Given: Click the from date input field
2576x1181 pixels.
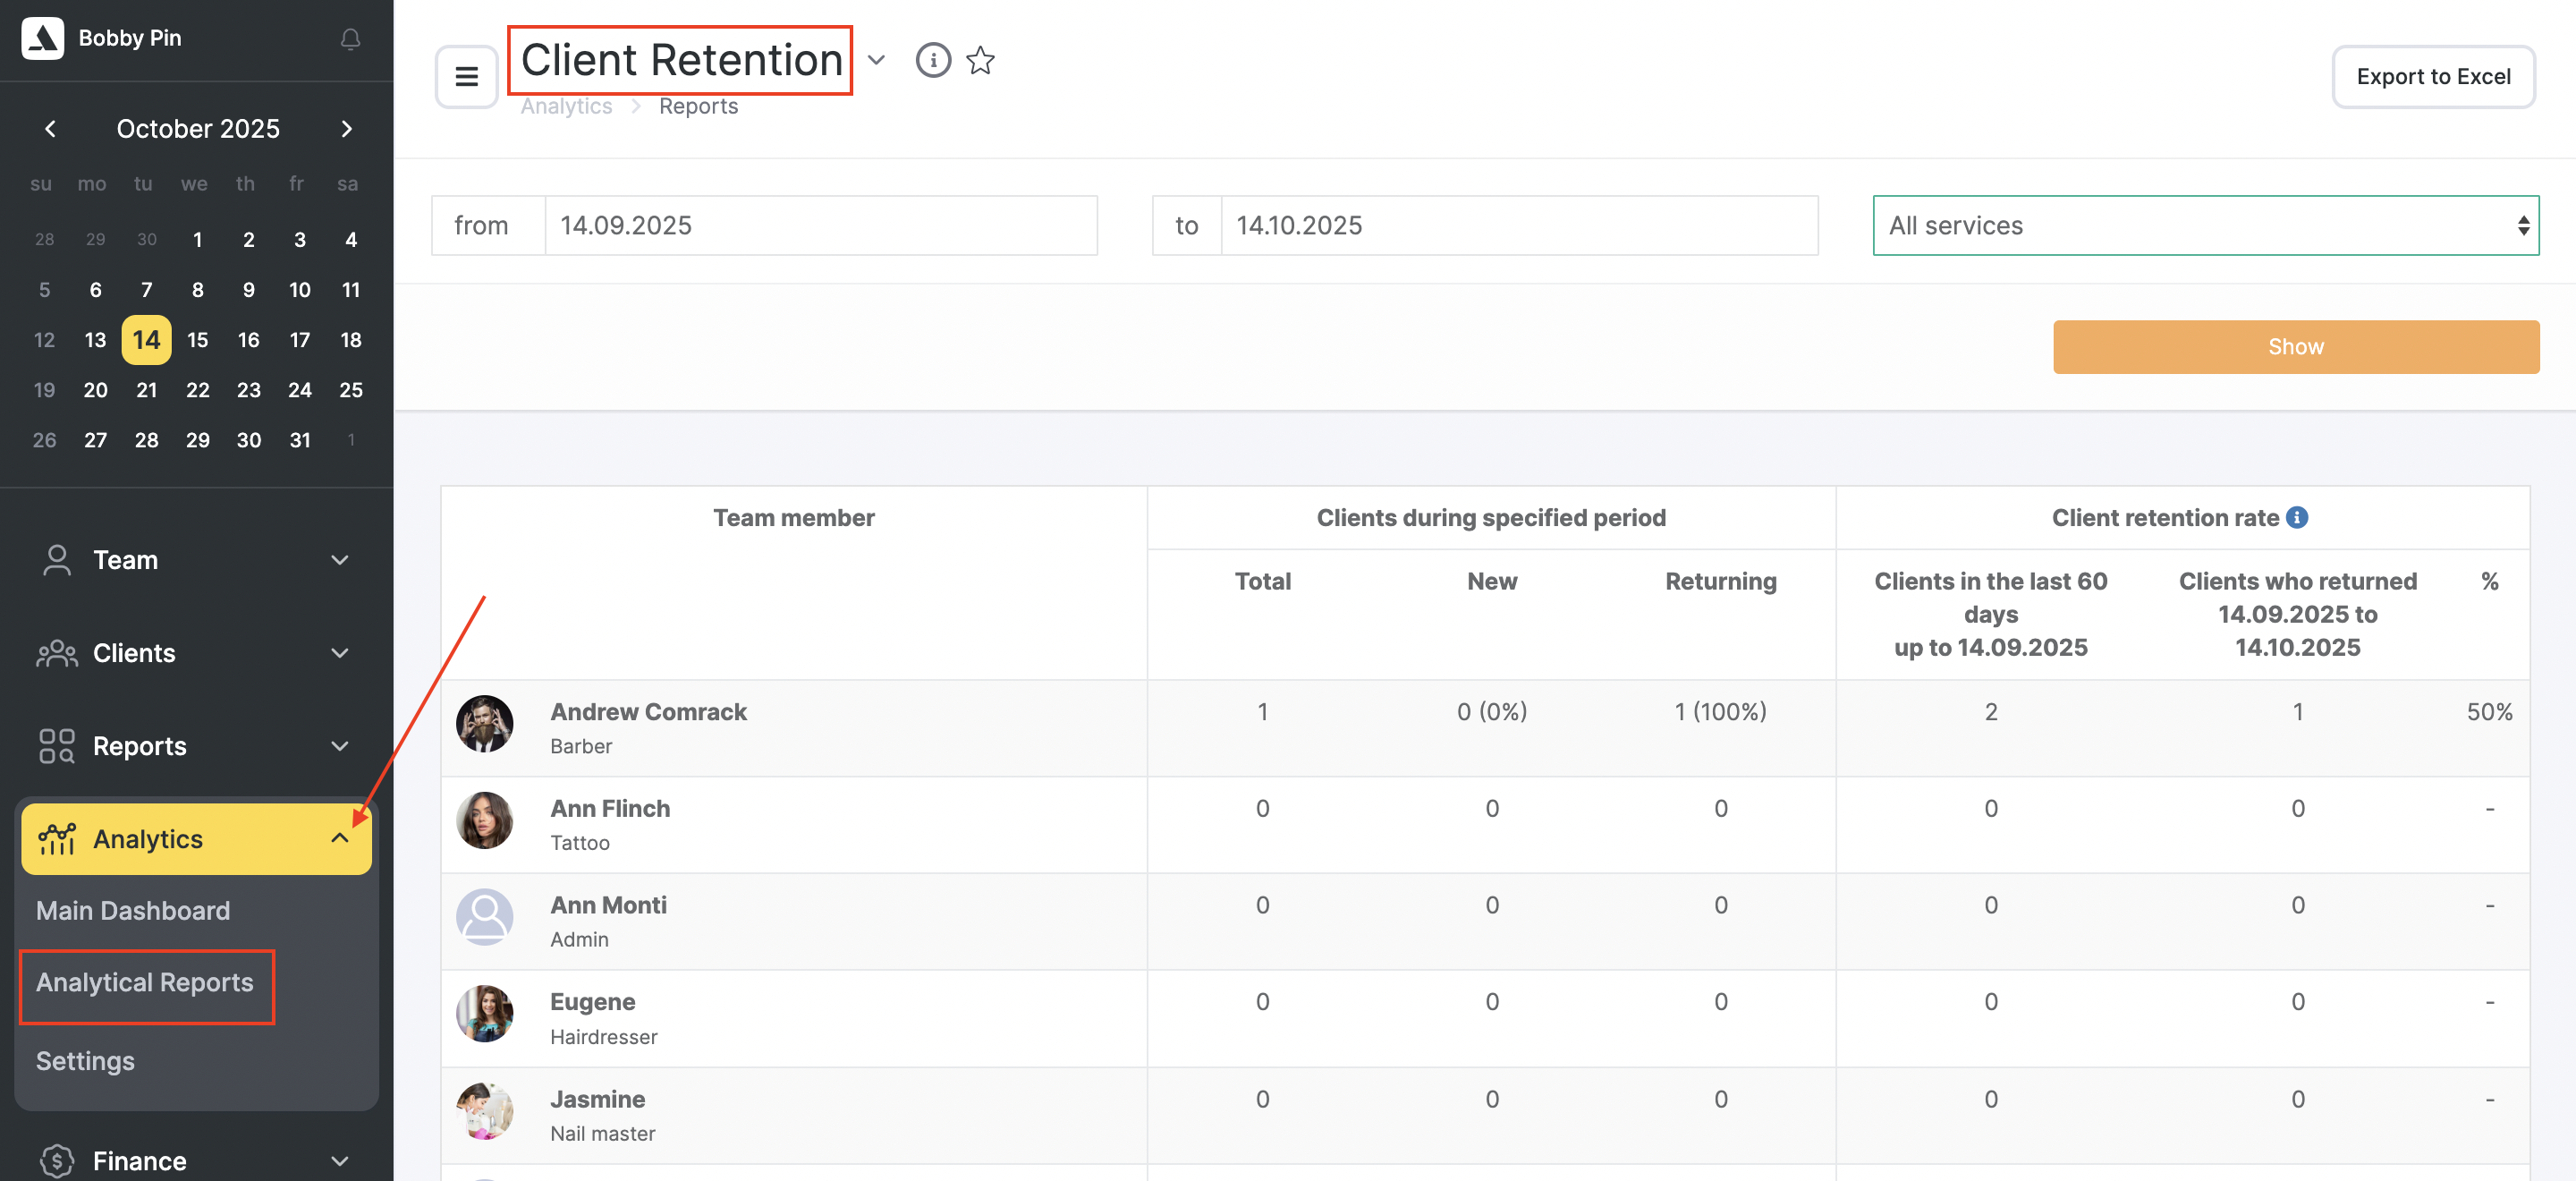Looking at the screenshot, I should (x=820, y=226).
